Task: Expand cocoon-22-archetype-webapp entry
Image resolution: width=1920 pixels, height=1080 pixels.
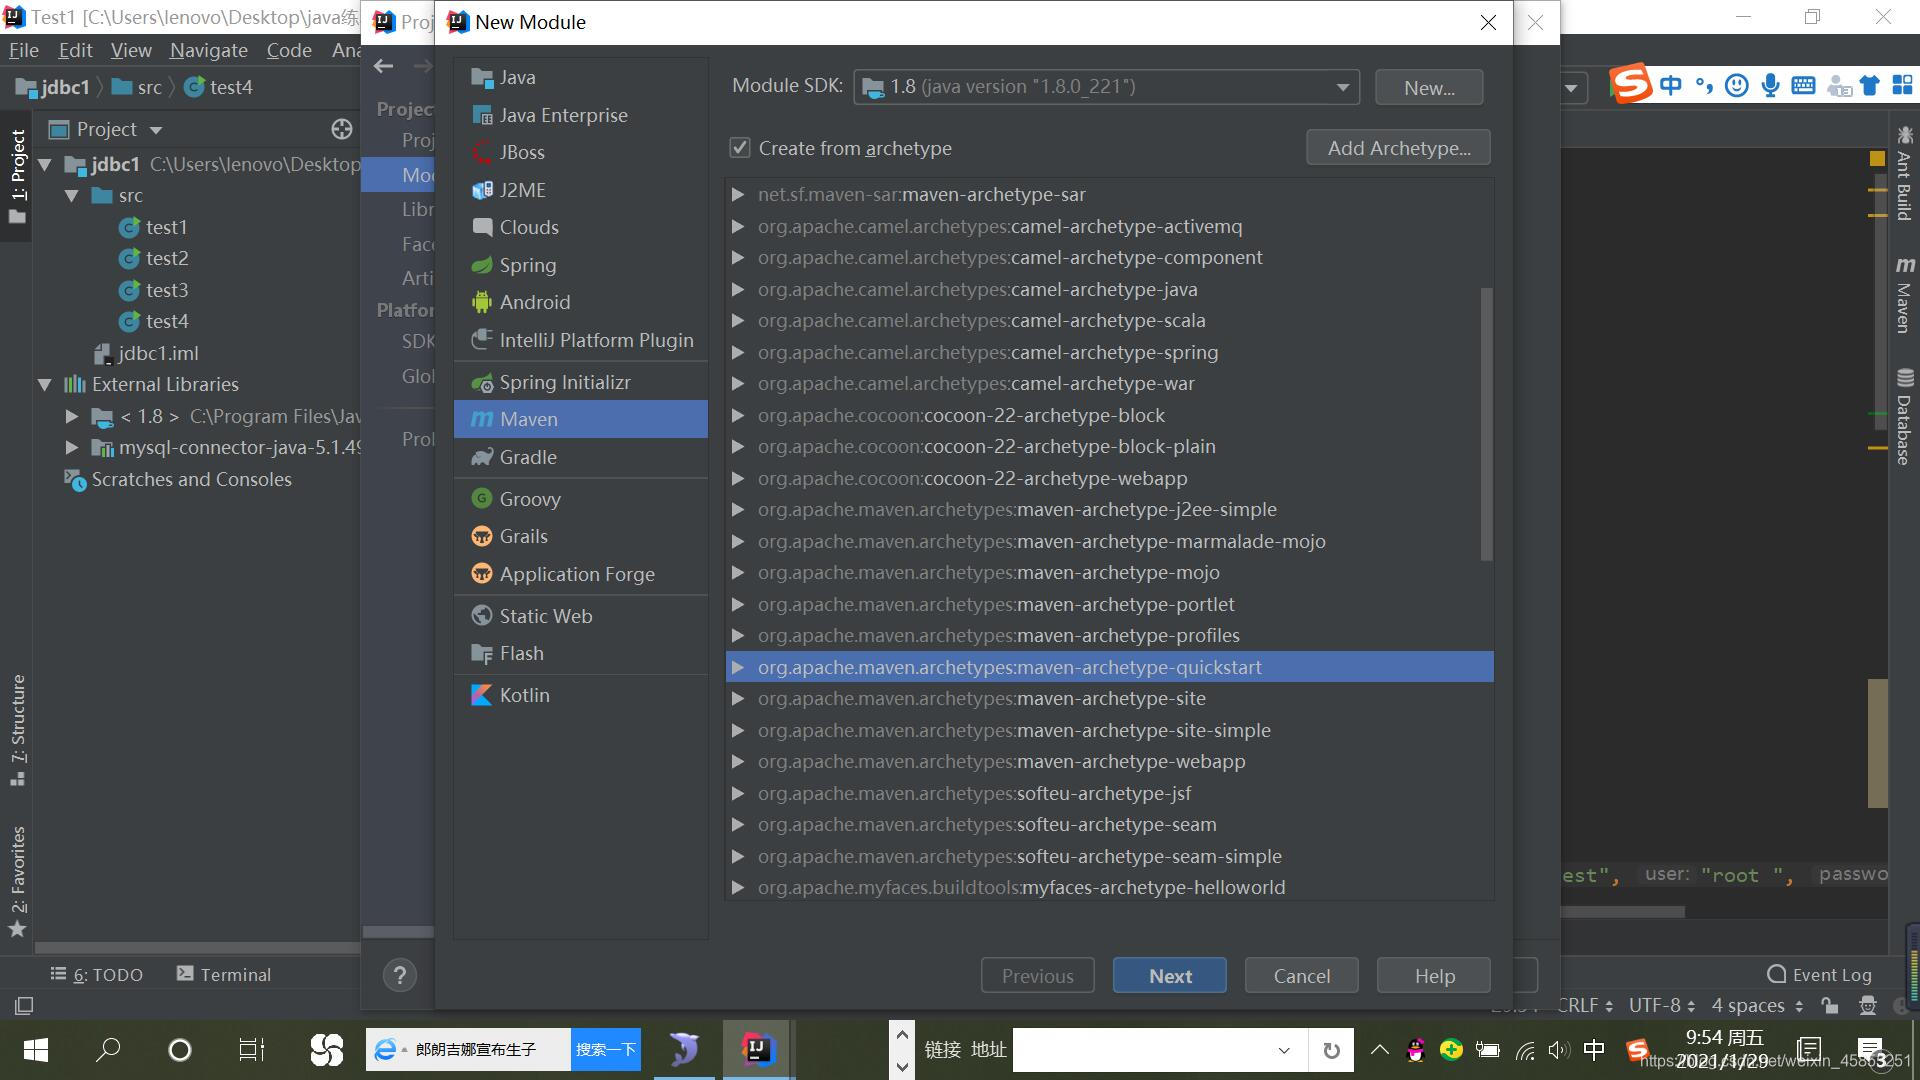Action: point(738,478)
